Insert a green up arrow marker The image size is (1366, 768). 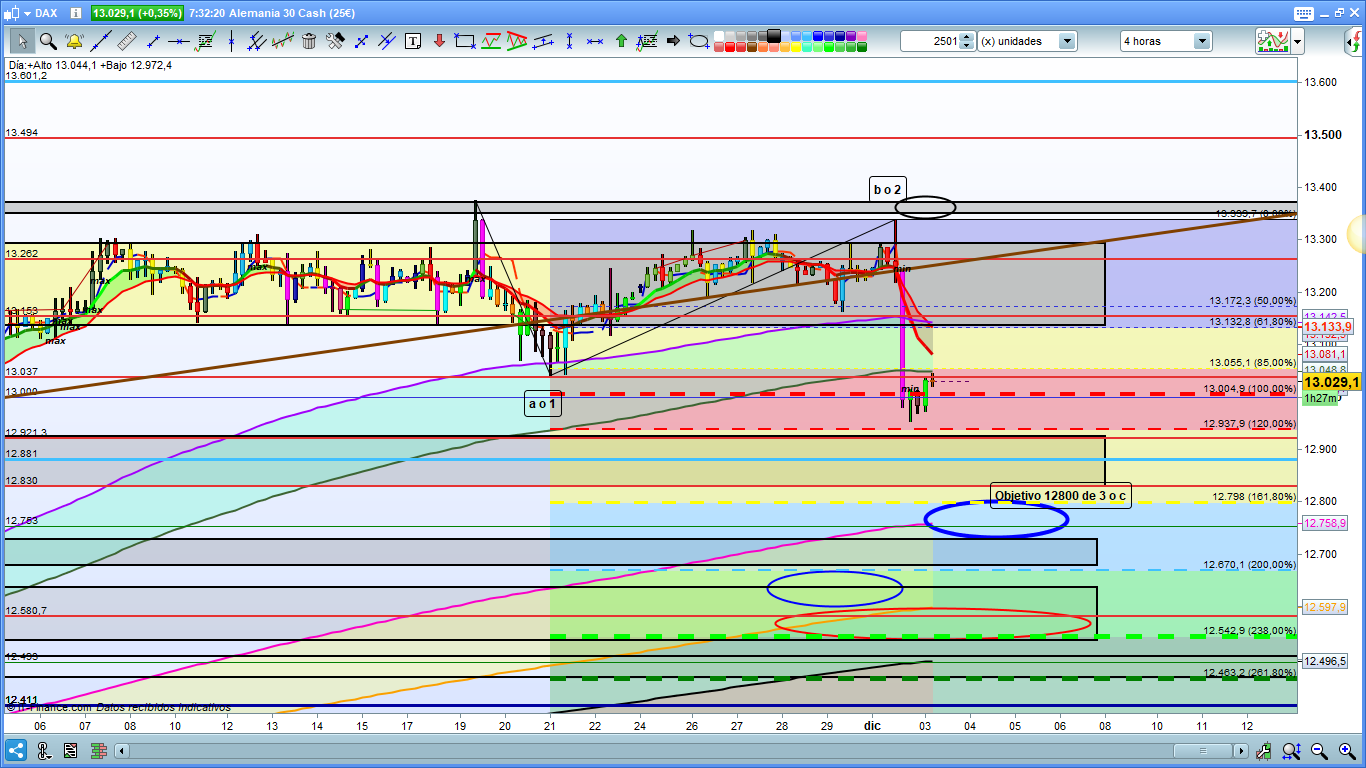coord(621,41)
